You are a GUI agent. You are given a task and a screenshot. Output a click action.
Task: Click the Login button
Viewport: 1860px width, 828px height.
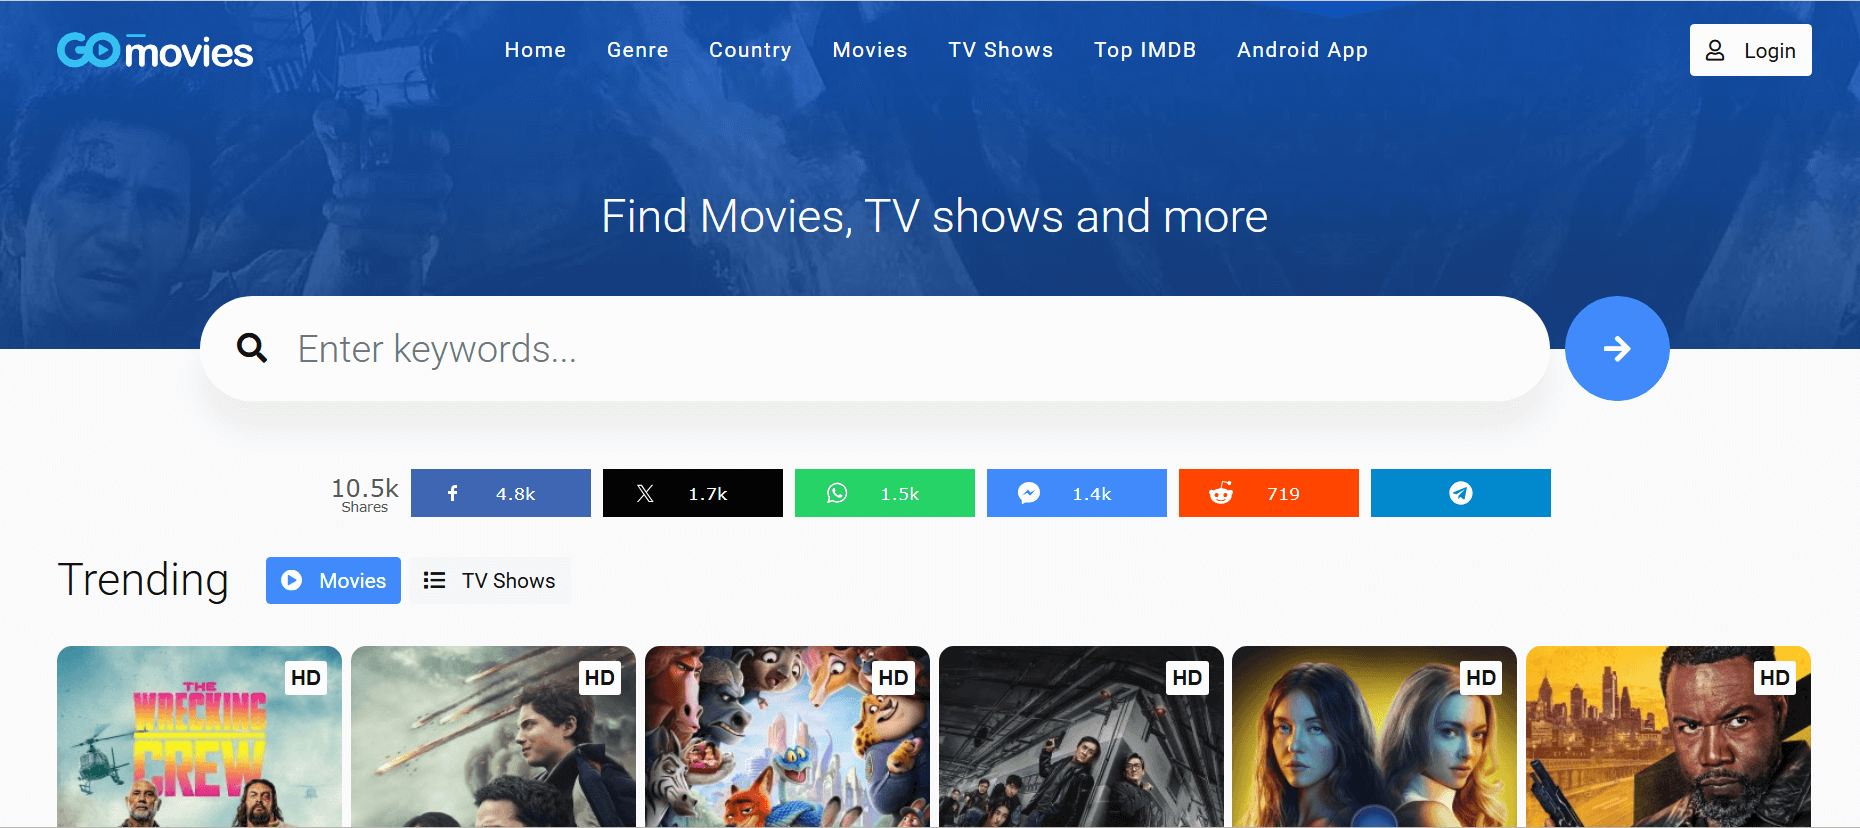click(1750, 50)
